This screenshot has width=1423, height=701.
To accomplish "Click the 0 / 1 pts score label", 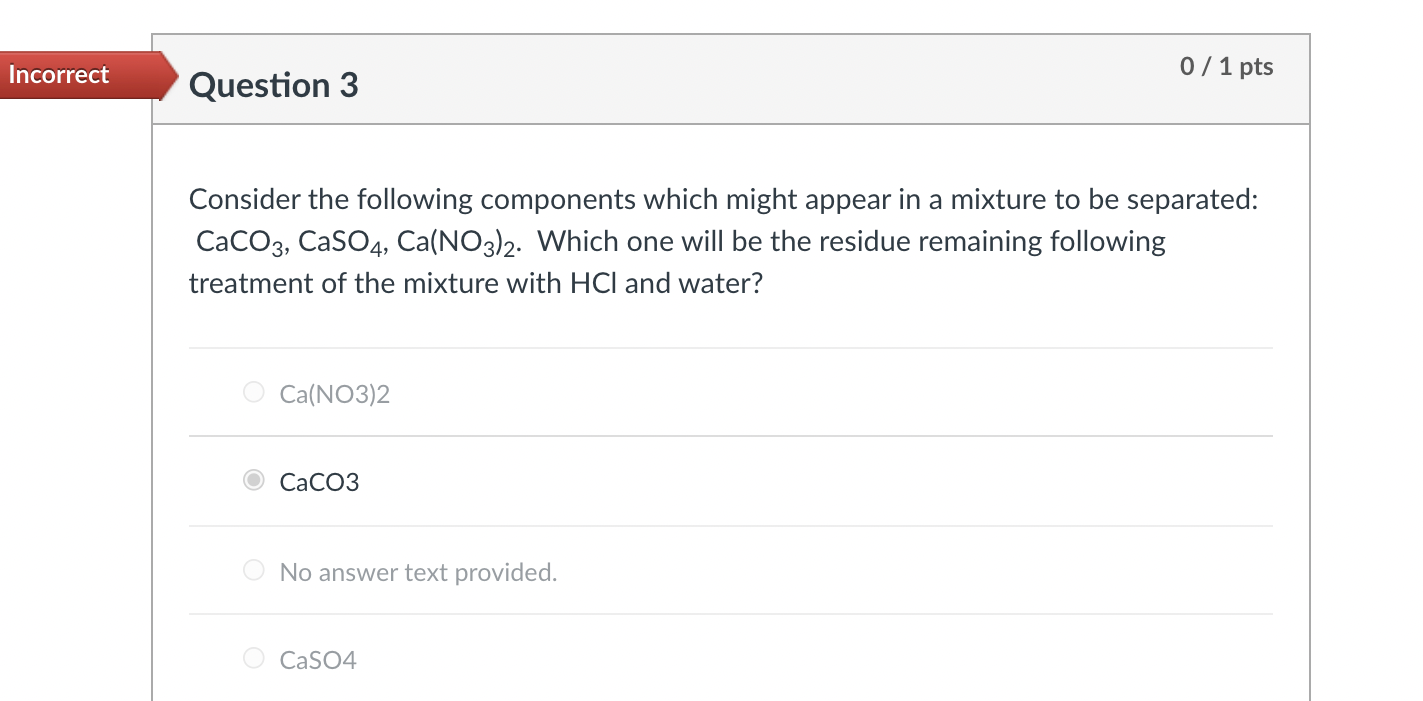I will pyautogui.click(x=1227, y=67).
